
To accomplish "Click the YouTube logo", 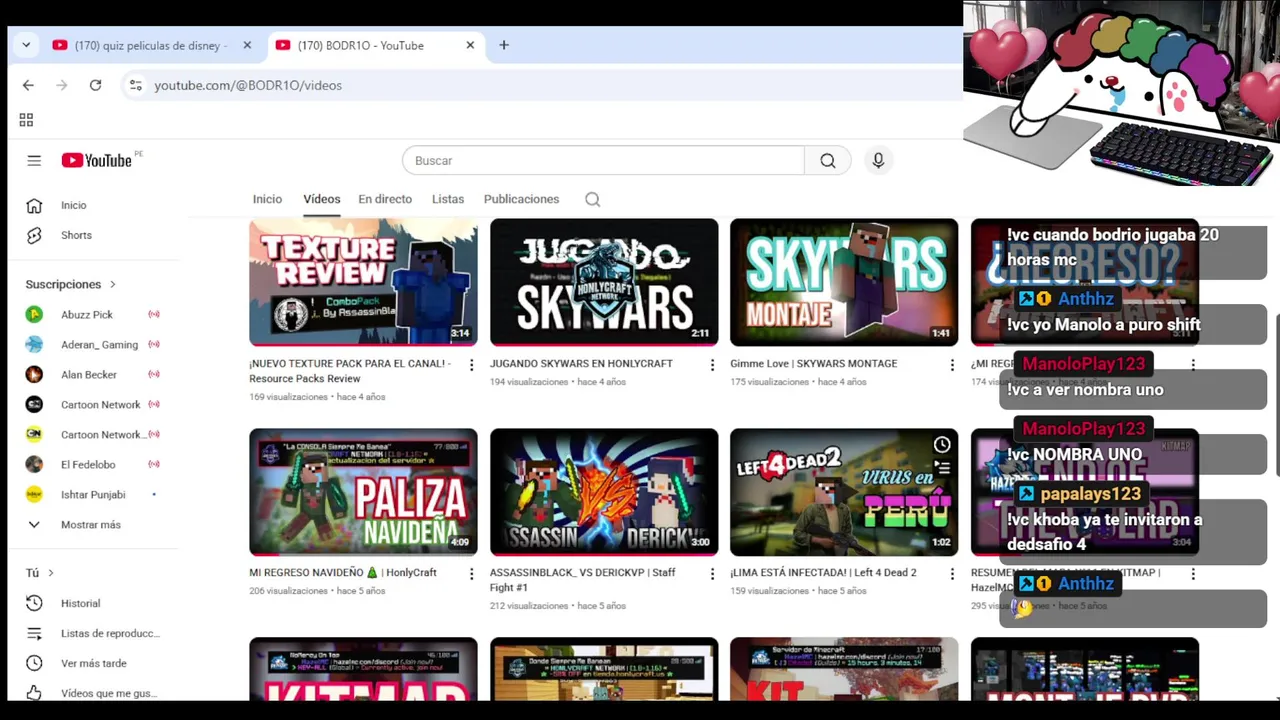I will coord(97,160).
